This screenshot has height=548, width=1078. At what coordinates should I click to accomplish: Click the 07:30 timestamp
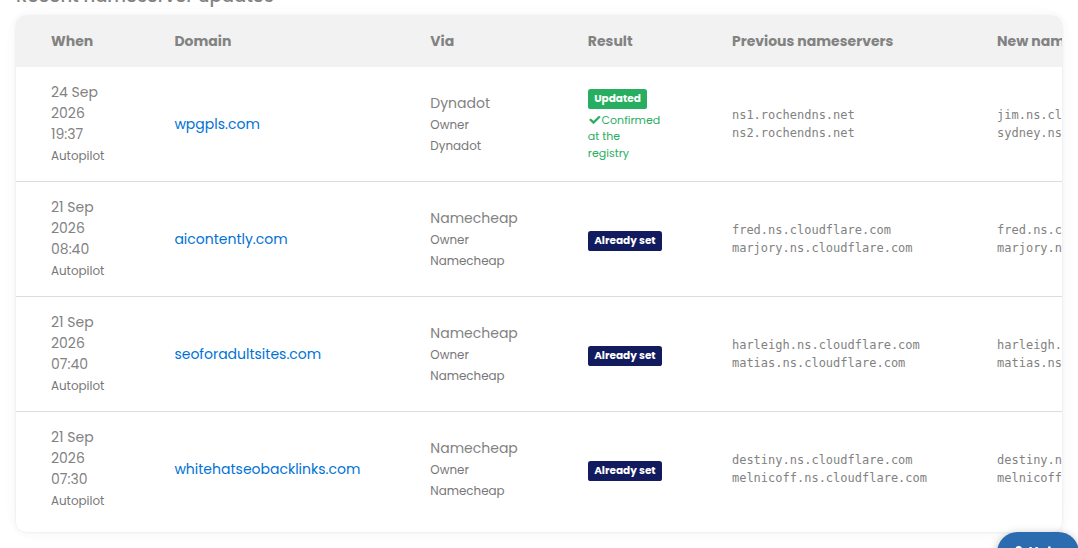point(69,479)
